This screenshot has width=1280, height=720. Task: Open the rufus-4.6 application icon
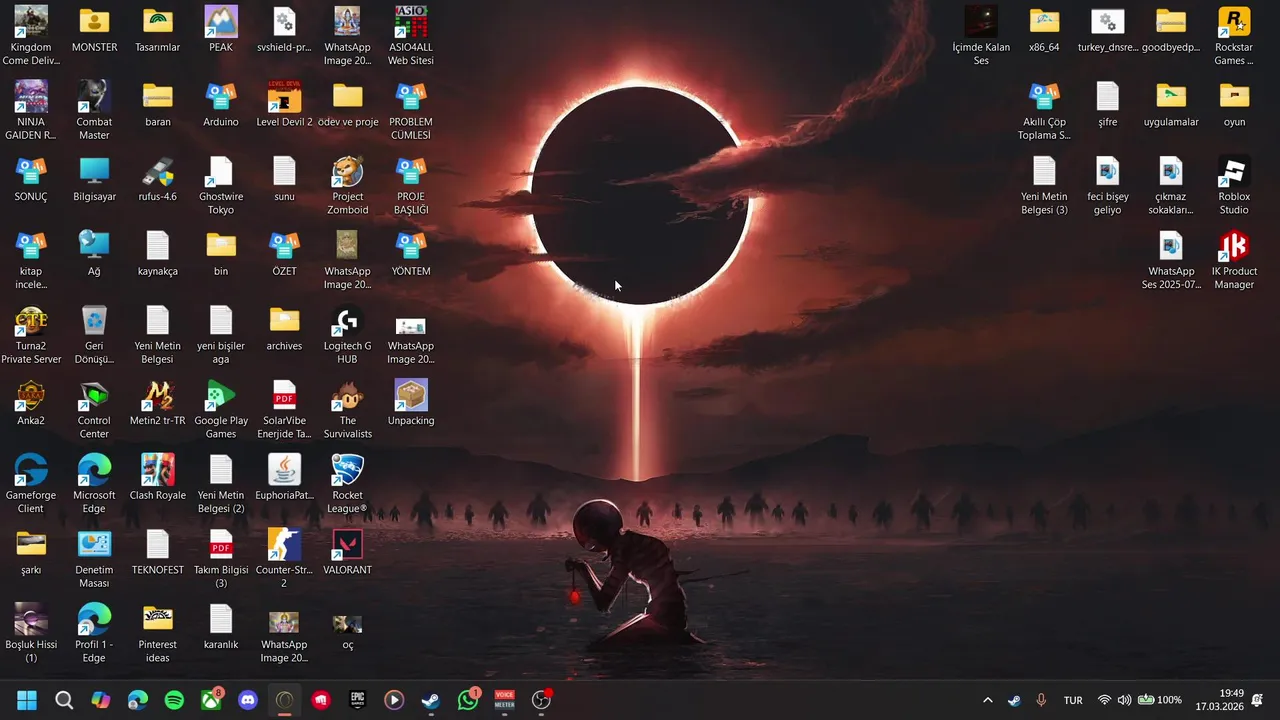pos(158,180)
